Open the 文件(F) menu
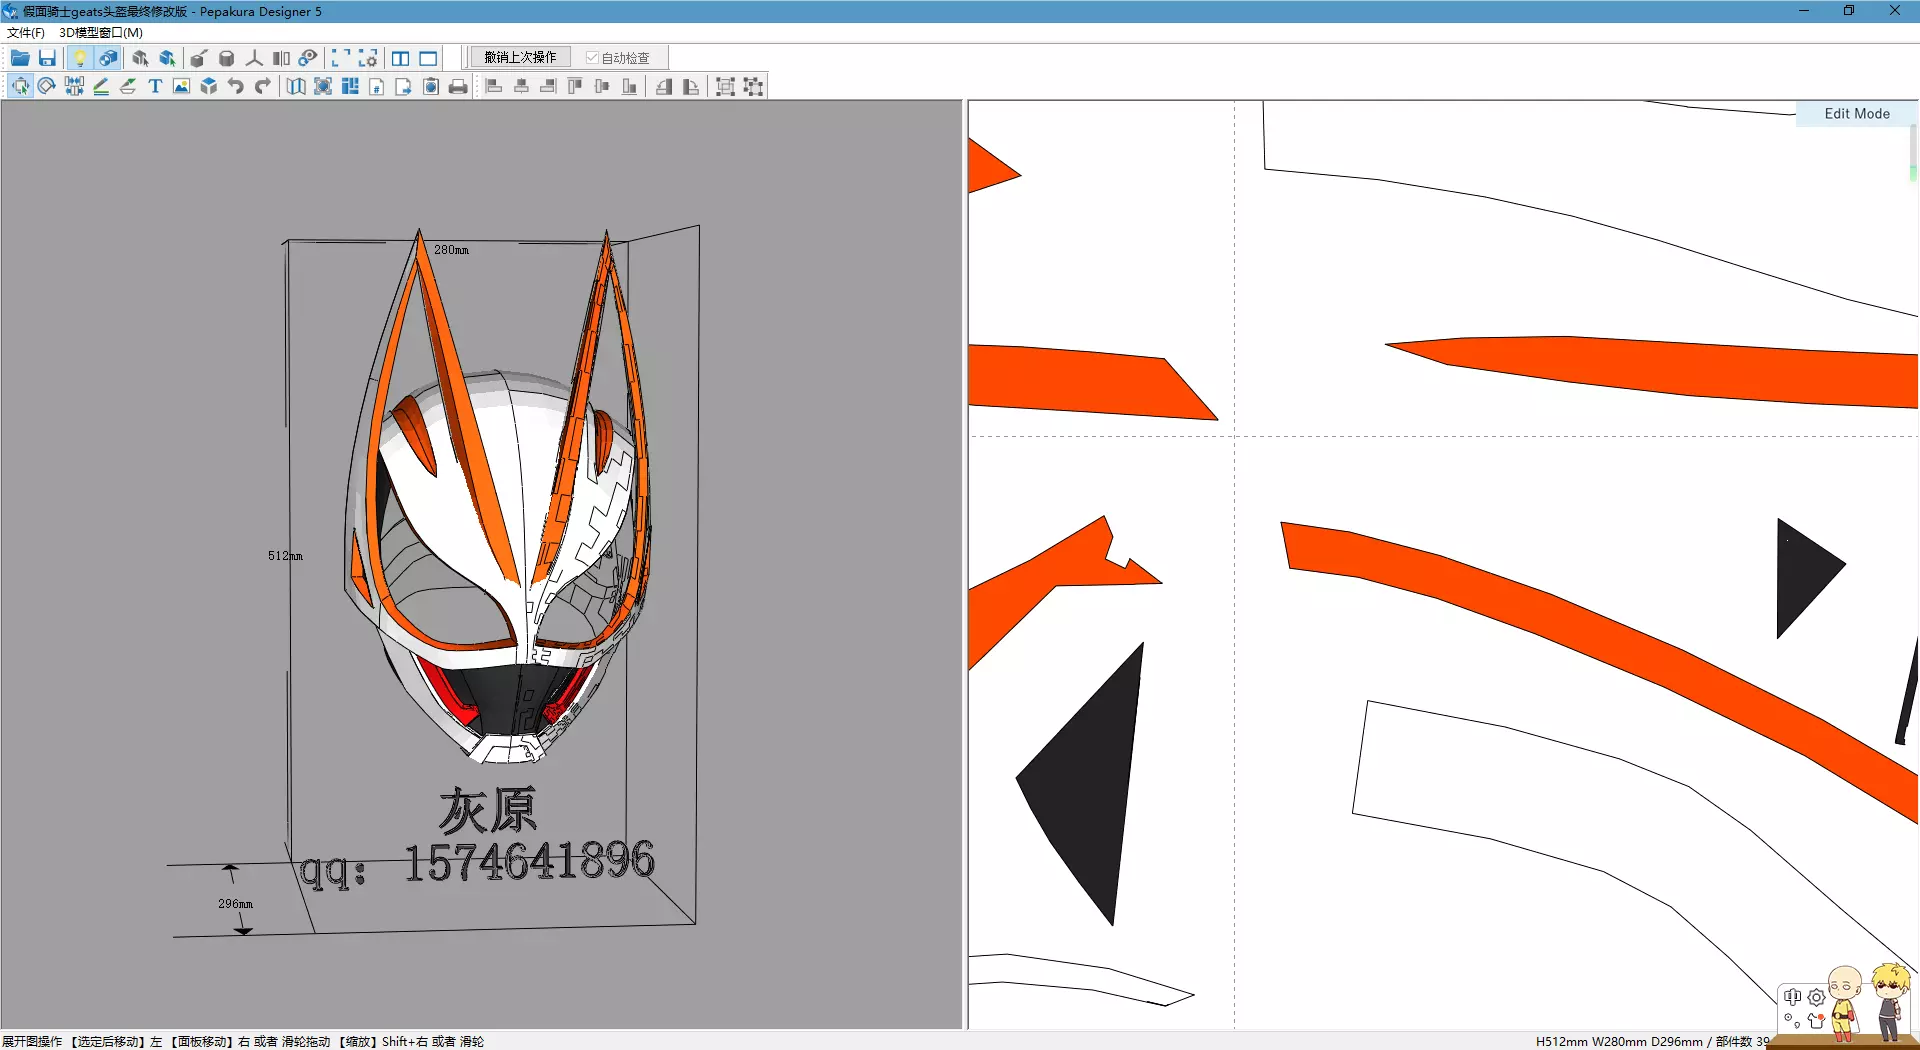1920x1050 pixels. pyautogui.click(x=26, y=32)
